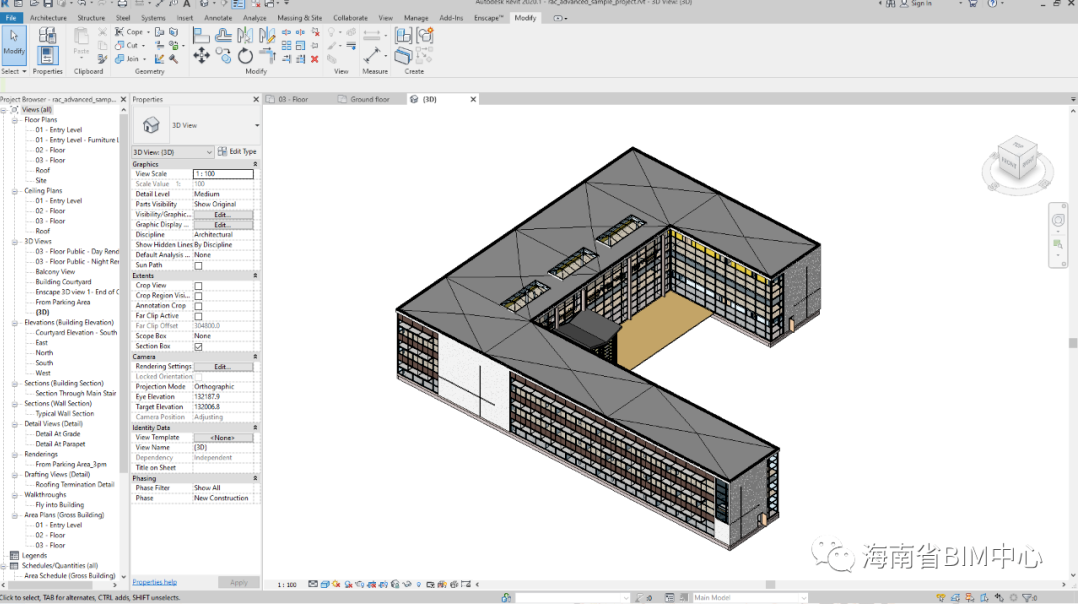Click the red Delete X icon

pos(315,59)
